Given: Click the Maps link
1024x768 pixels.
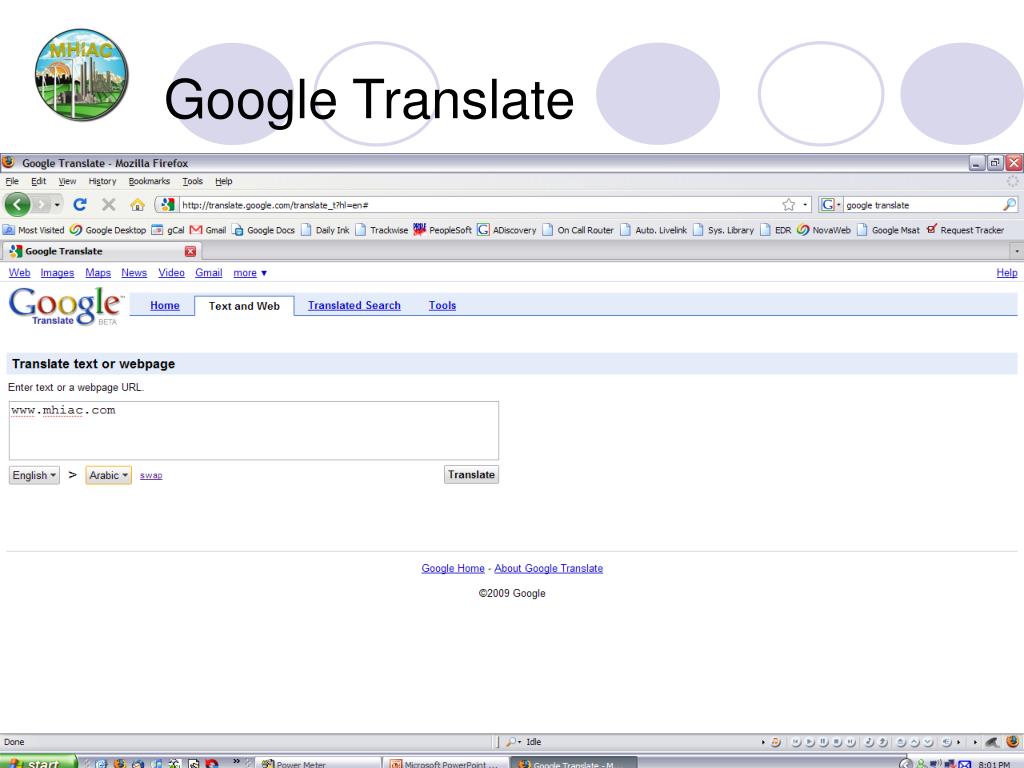Looking at the screenshot, I should pyautogui.click(x=98, y=272).
